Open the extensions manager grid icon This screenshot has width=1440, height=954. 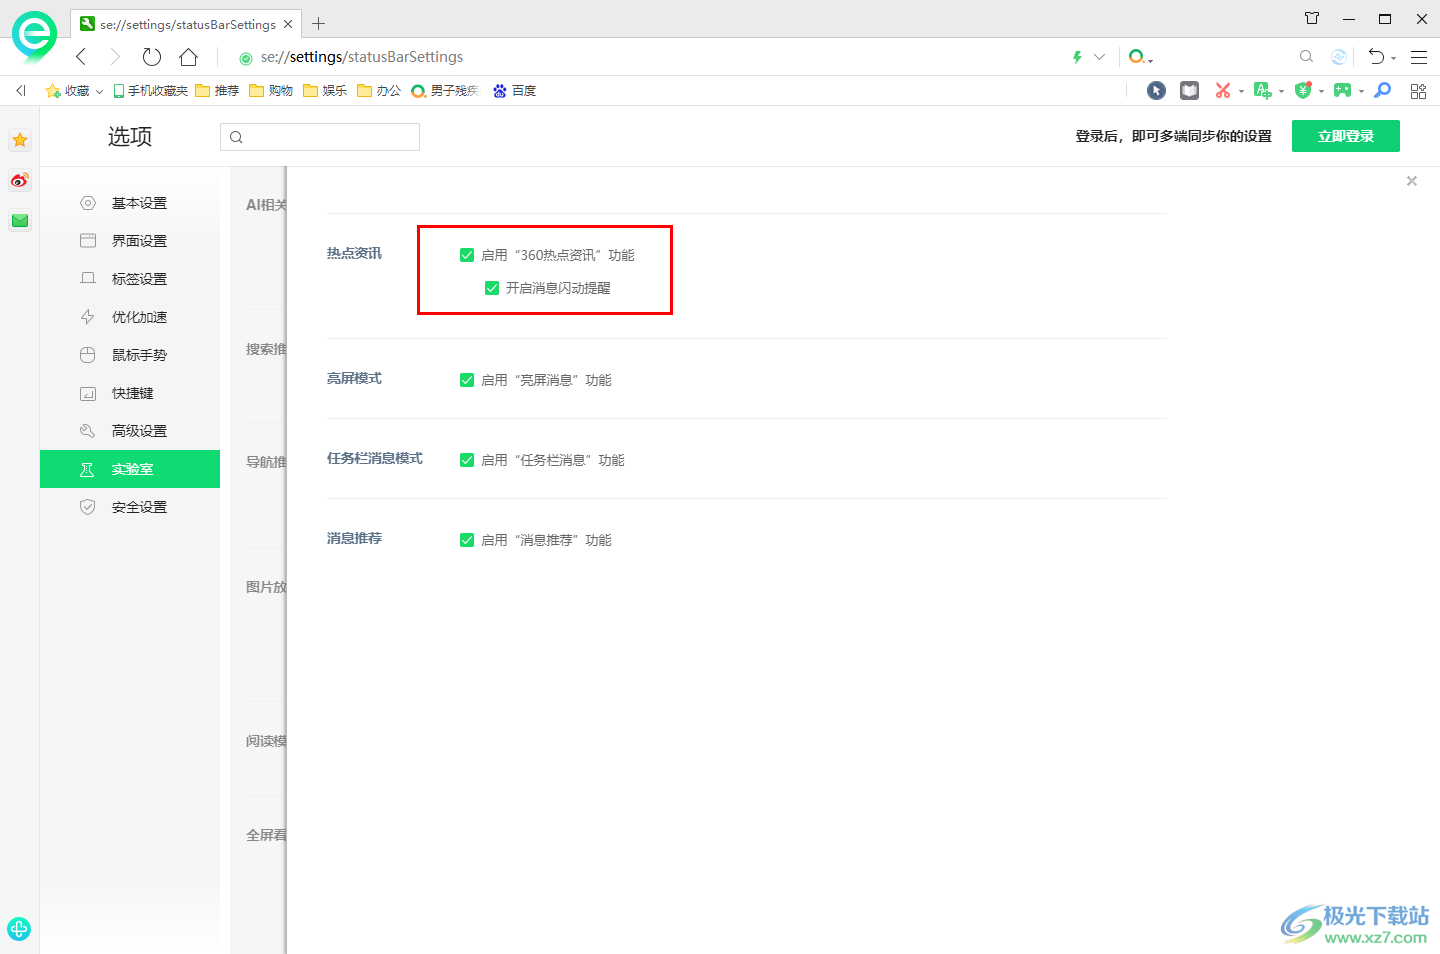(x=1418, y=91)
